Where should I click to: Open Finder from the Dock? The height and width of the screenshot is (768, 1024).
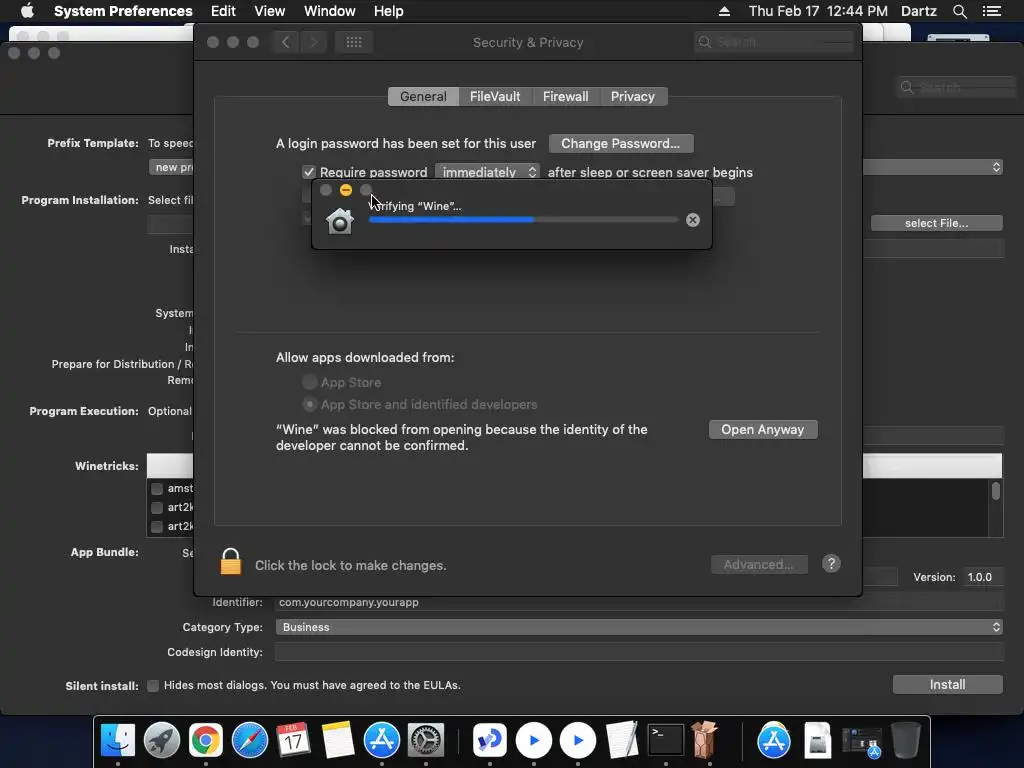coord(118,740)
